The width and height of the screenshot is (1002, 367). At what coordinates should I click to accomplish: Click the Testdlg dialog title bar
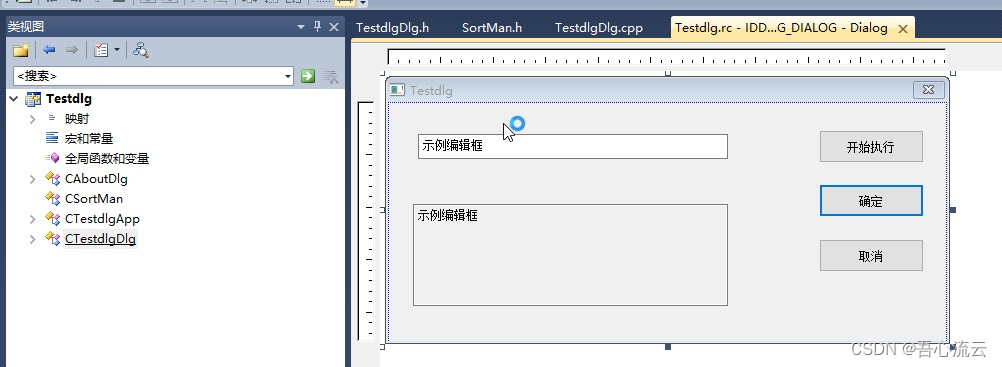pyautogui.click(x=667, y=90)
